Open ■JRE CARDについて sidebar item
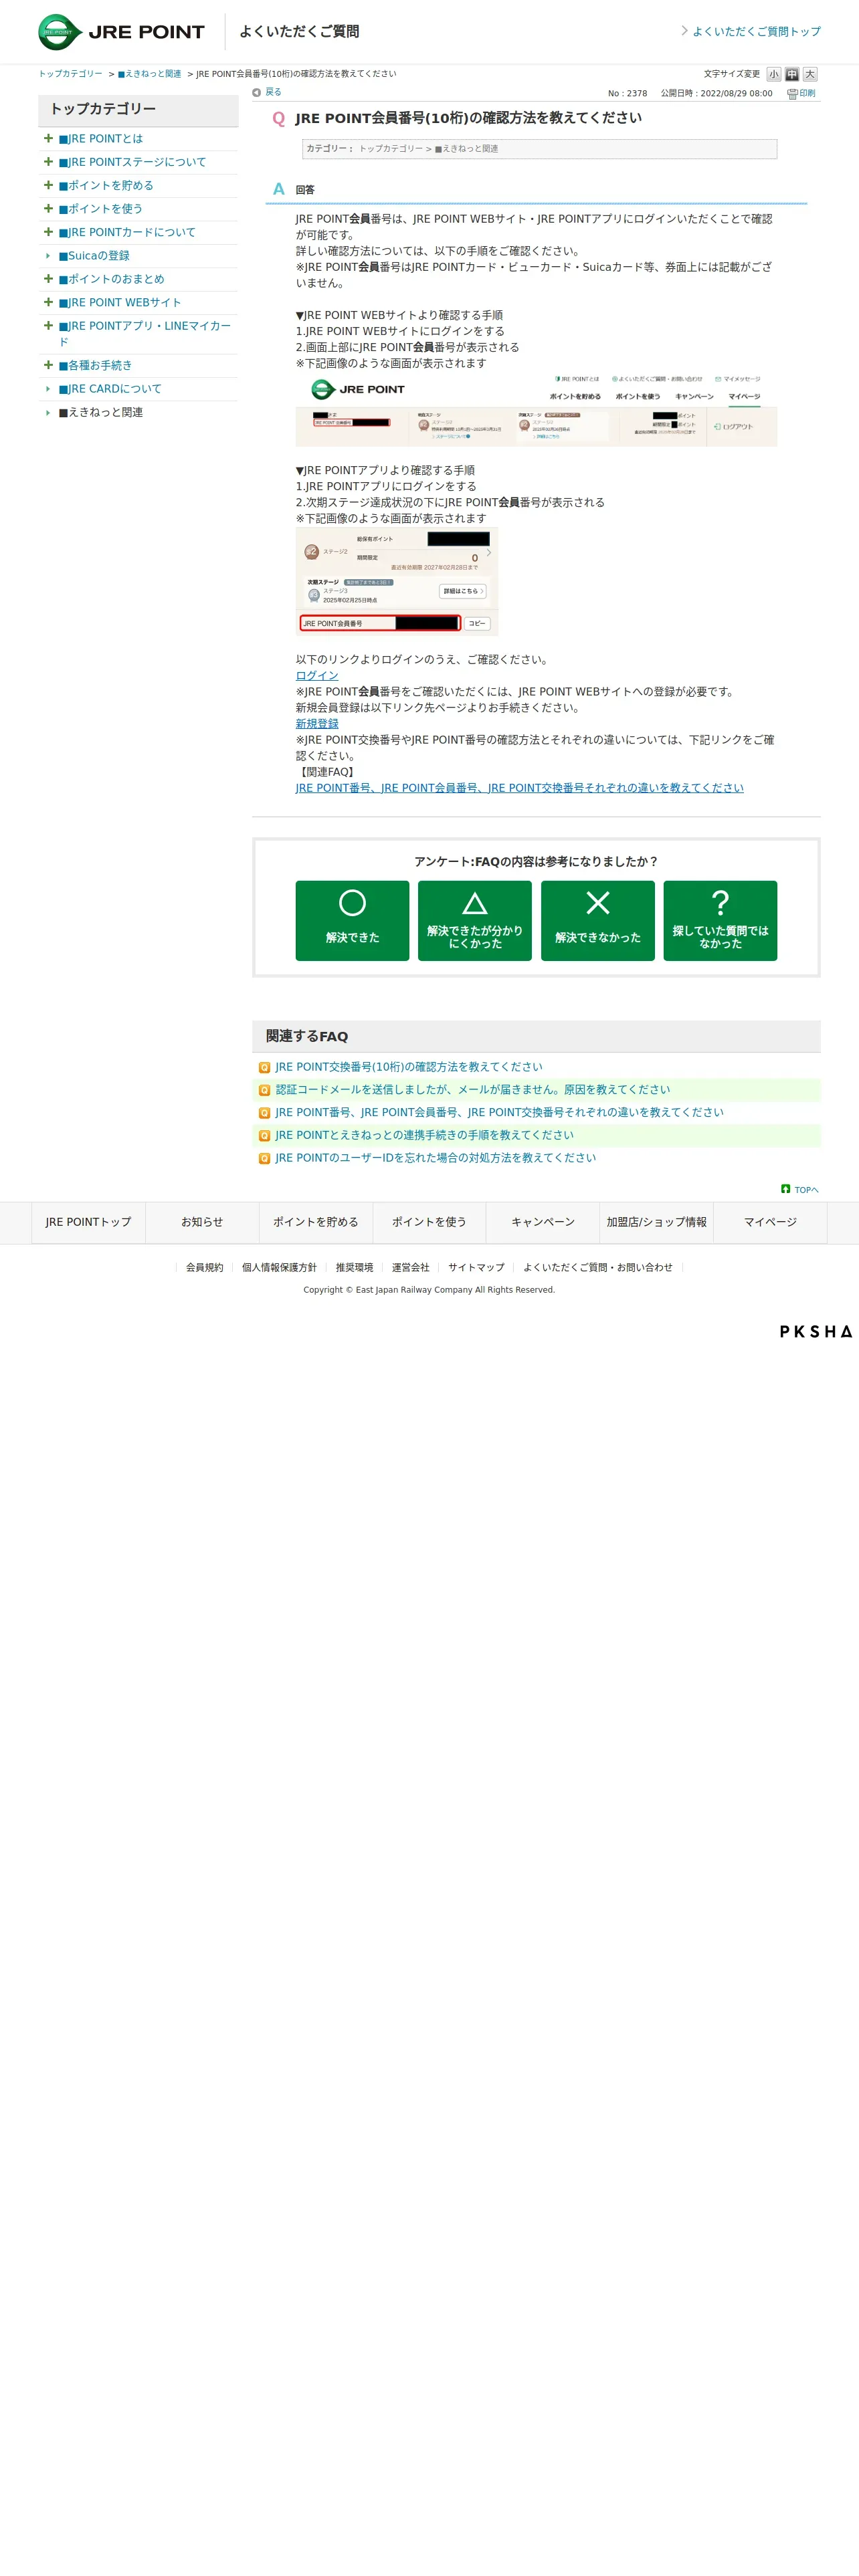 110,389
